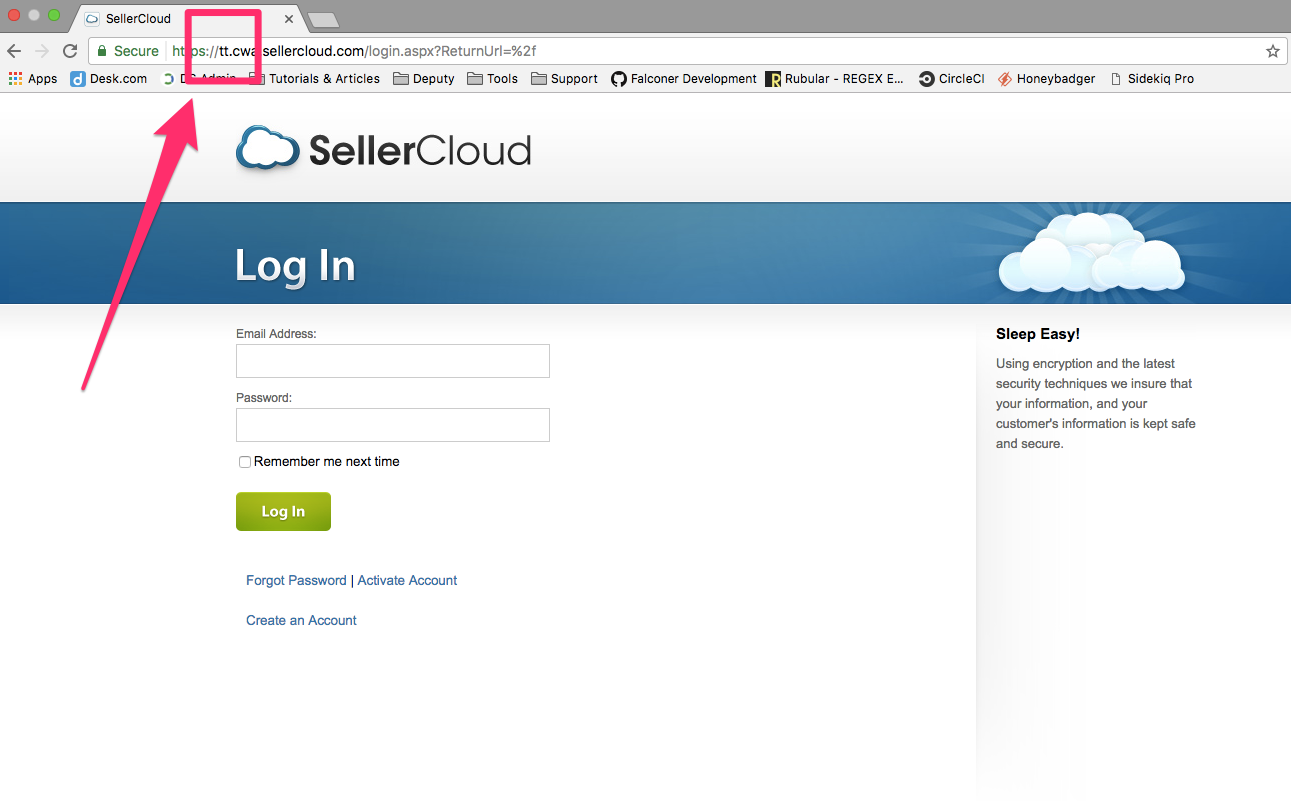Click the browser forward arrow
Viewport: 1291px width, 801px height.
(x=42, y=51)
